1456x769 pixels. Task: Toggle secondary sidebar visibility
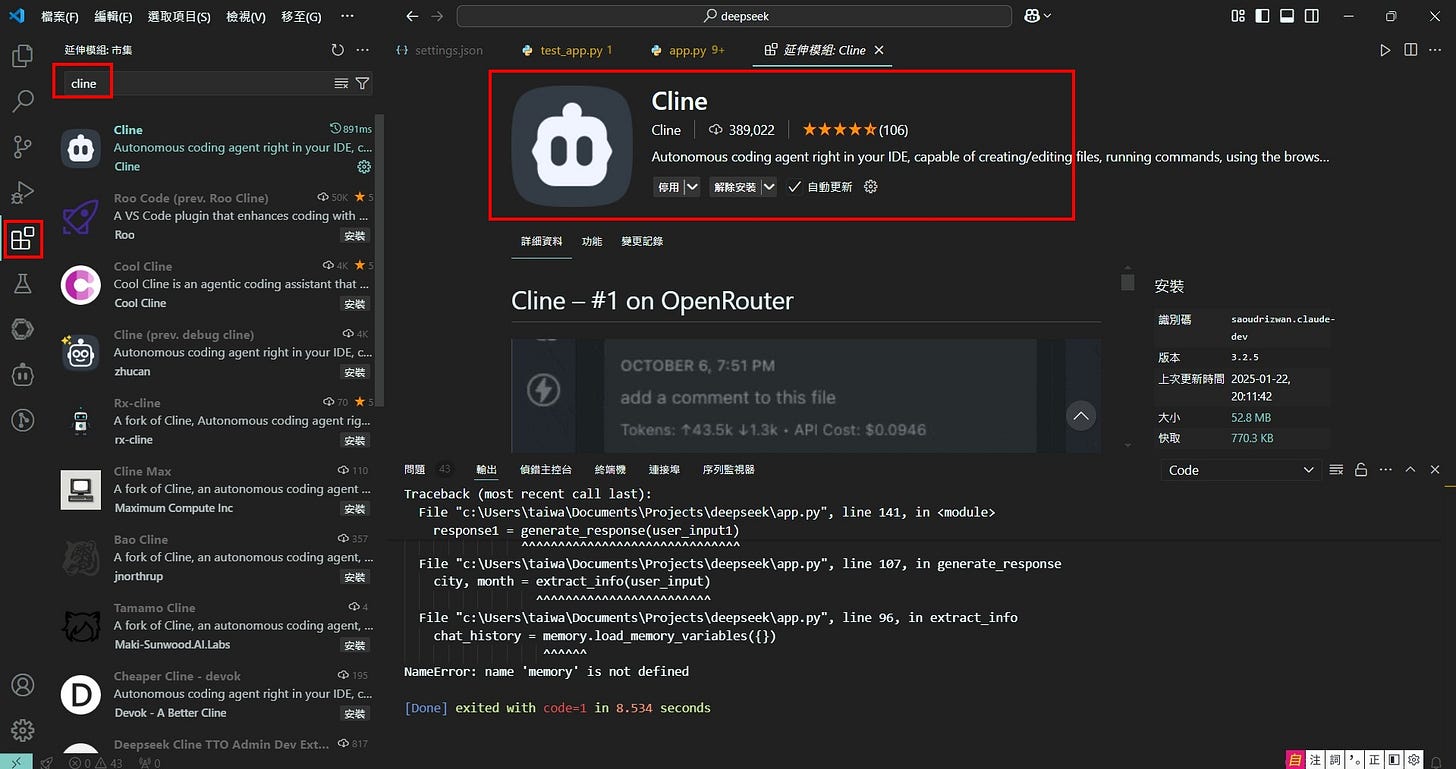tap(1314, 16)
